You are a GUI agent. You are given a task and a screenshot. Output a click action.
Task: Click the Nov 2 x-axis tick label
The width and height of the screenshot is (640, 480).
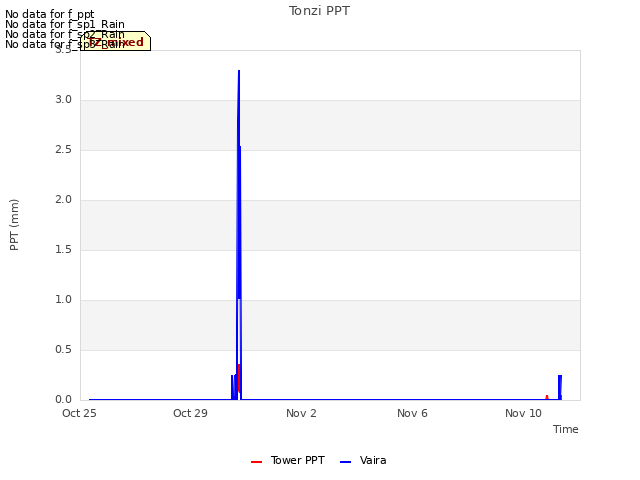click(301, 413)
